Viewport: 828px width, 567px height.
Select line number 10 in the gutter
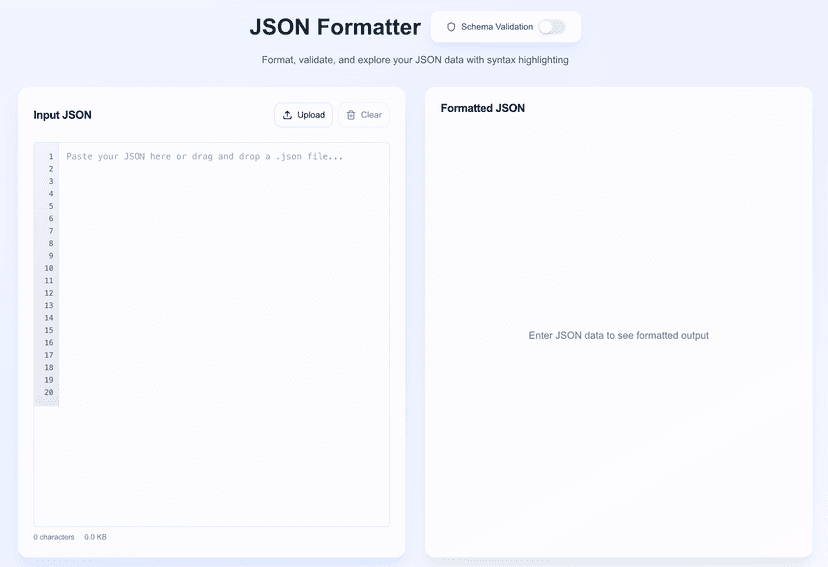[x=48, y=268]
